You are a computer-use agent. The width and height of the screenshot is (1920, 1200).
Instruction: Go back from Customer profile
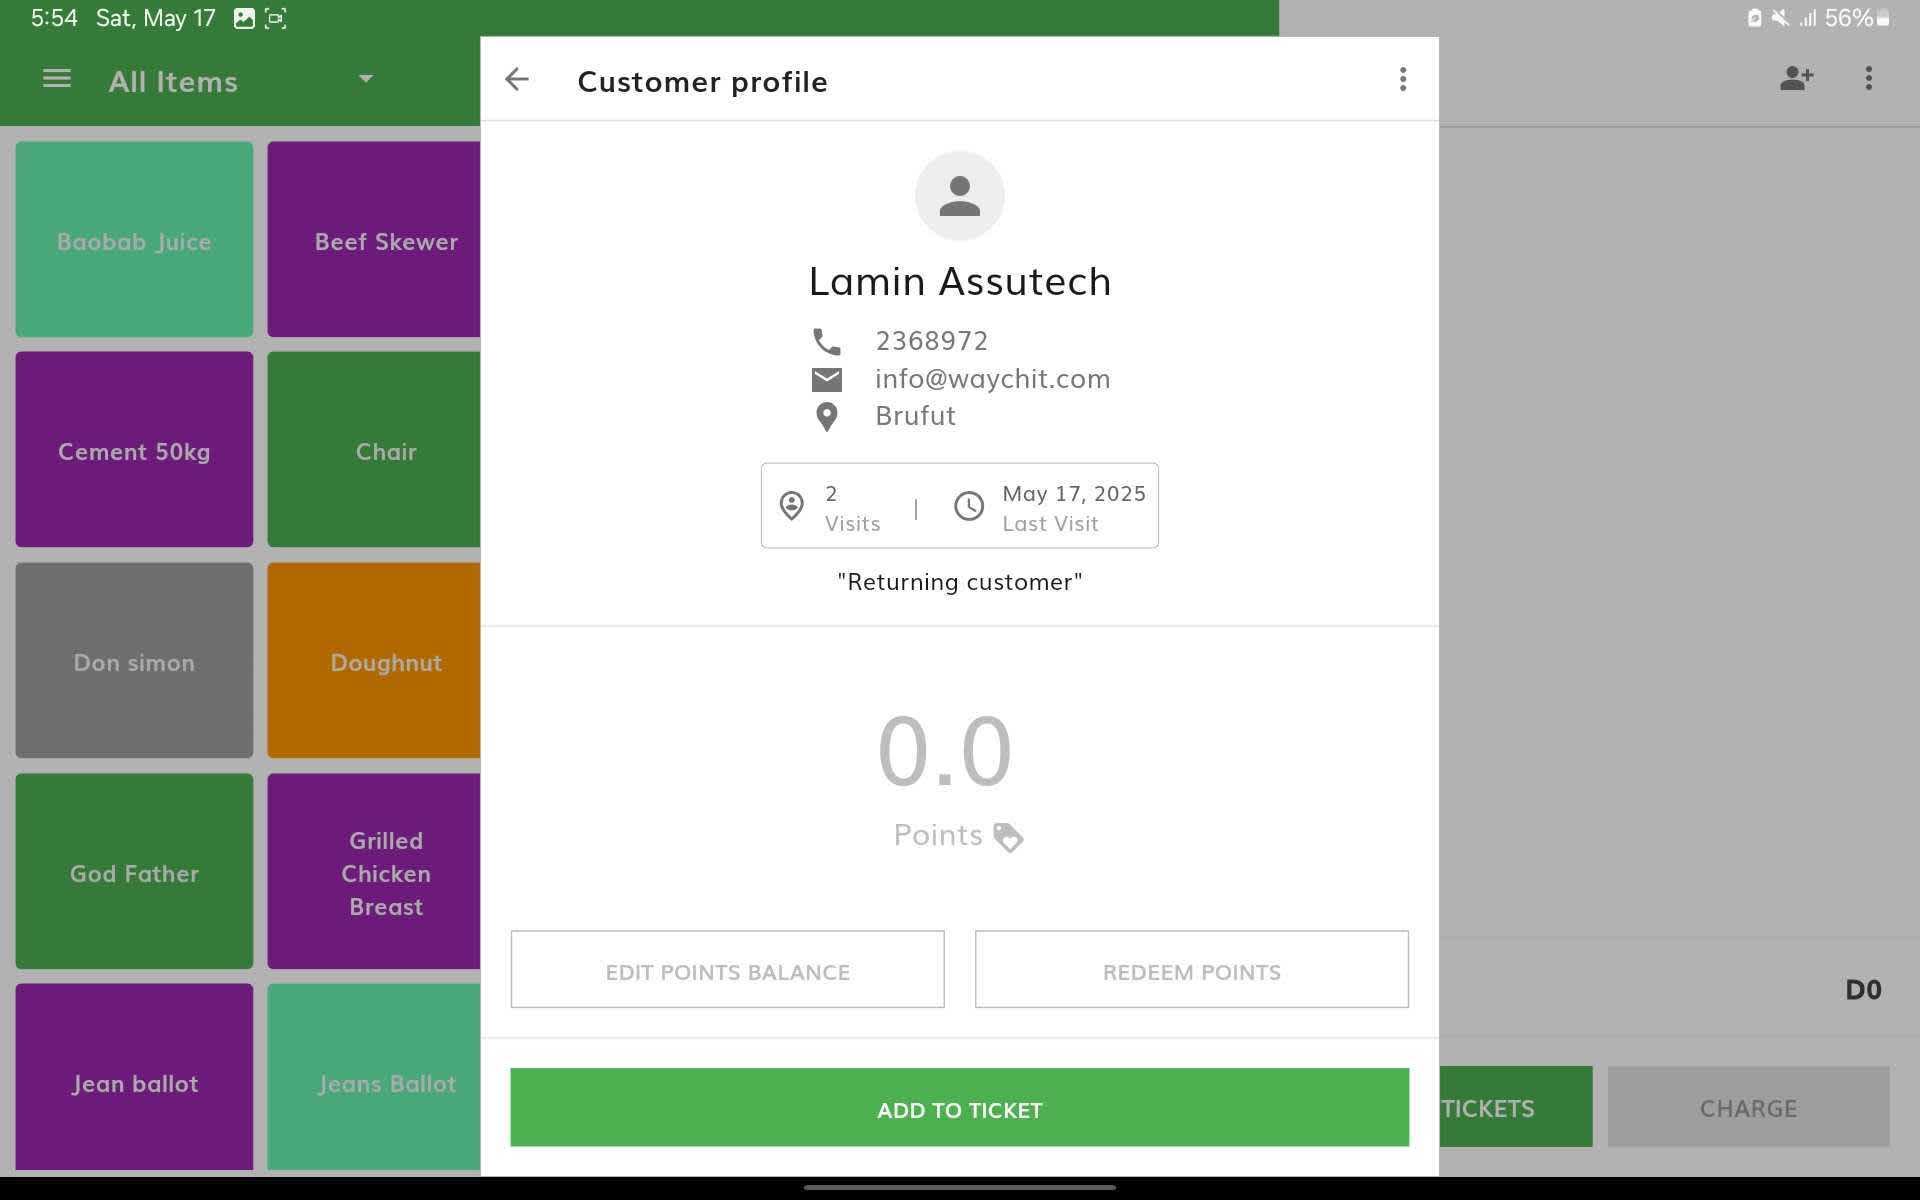tap(516, 80)
